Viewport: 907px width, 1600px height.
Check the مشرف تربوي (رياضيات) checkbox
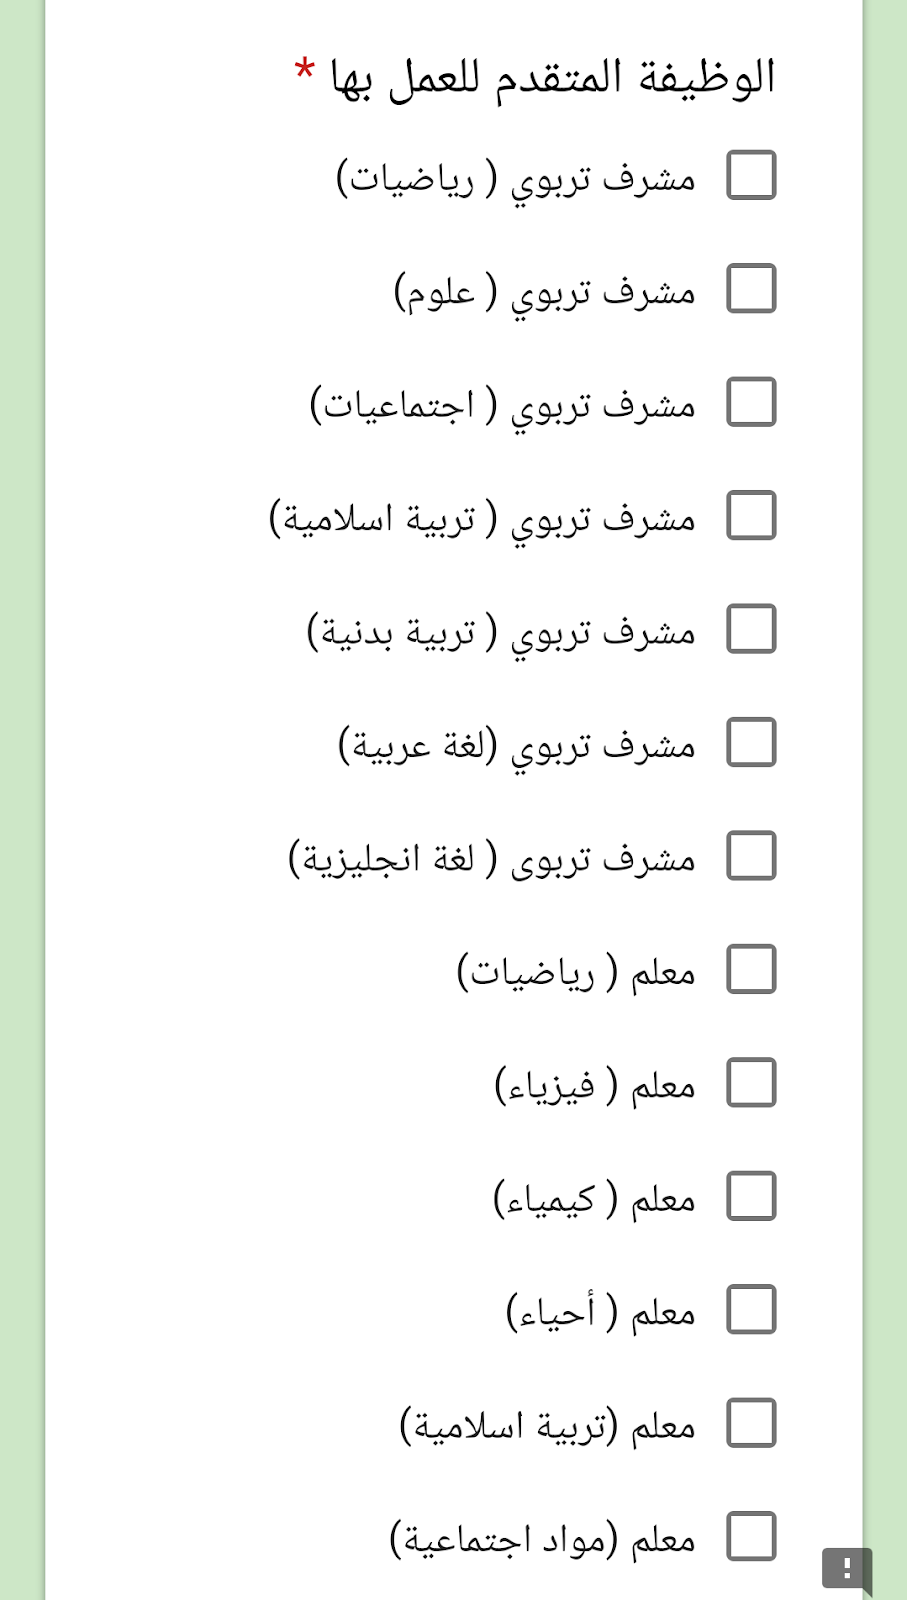coord(751,175)
